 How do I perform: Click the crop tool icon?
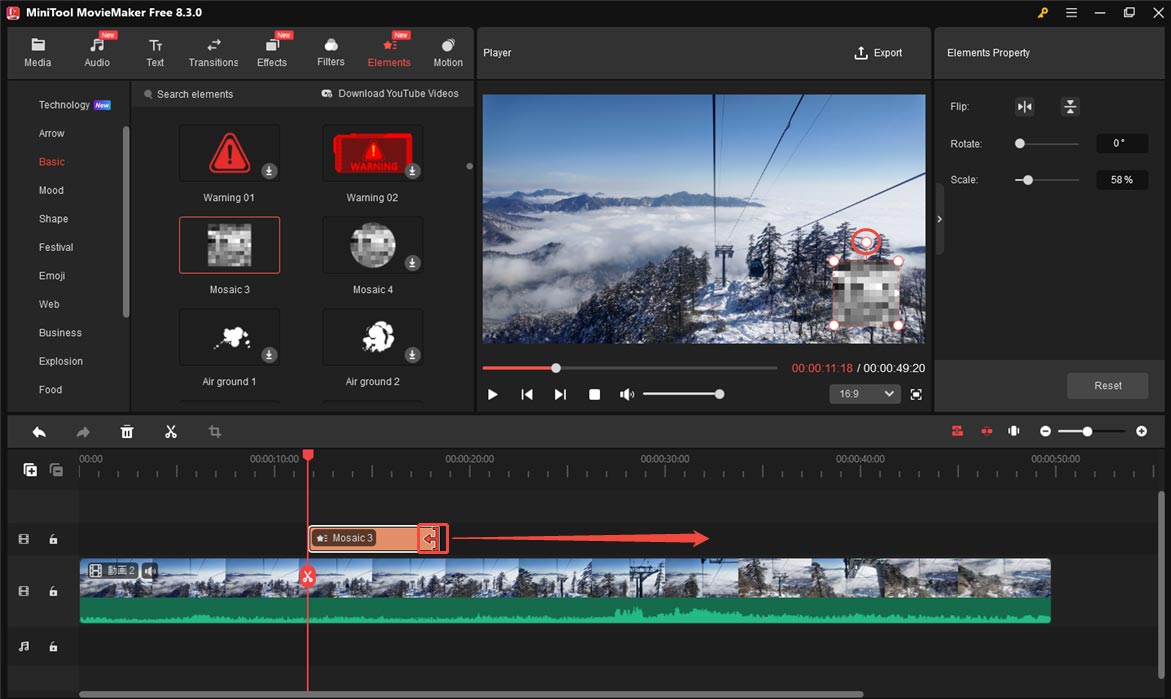(215, 432)
